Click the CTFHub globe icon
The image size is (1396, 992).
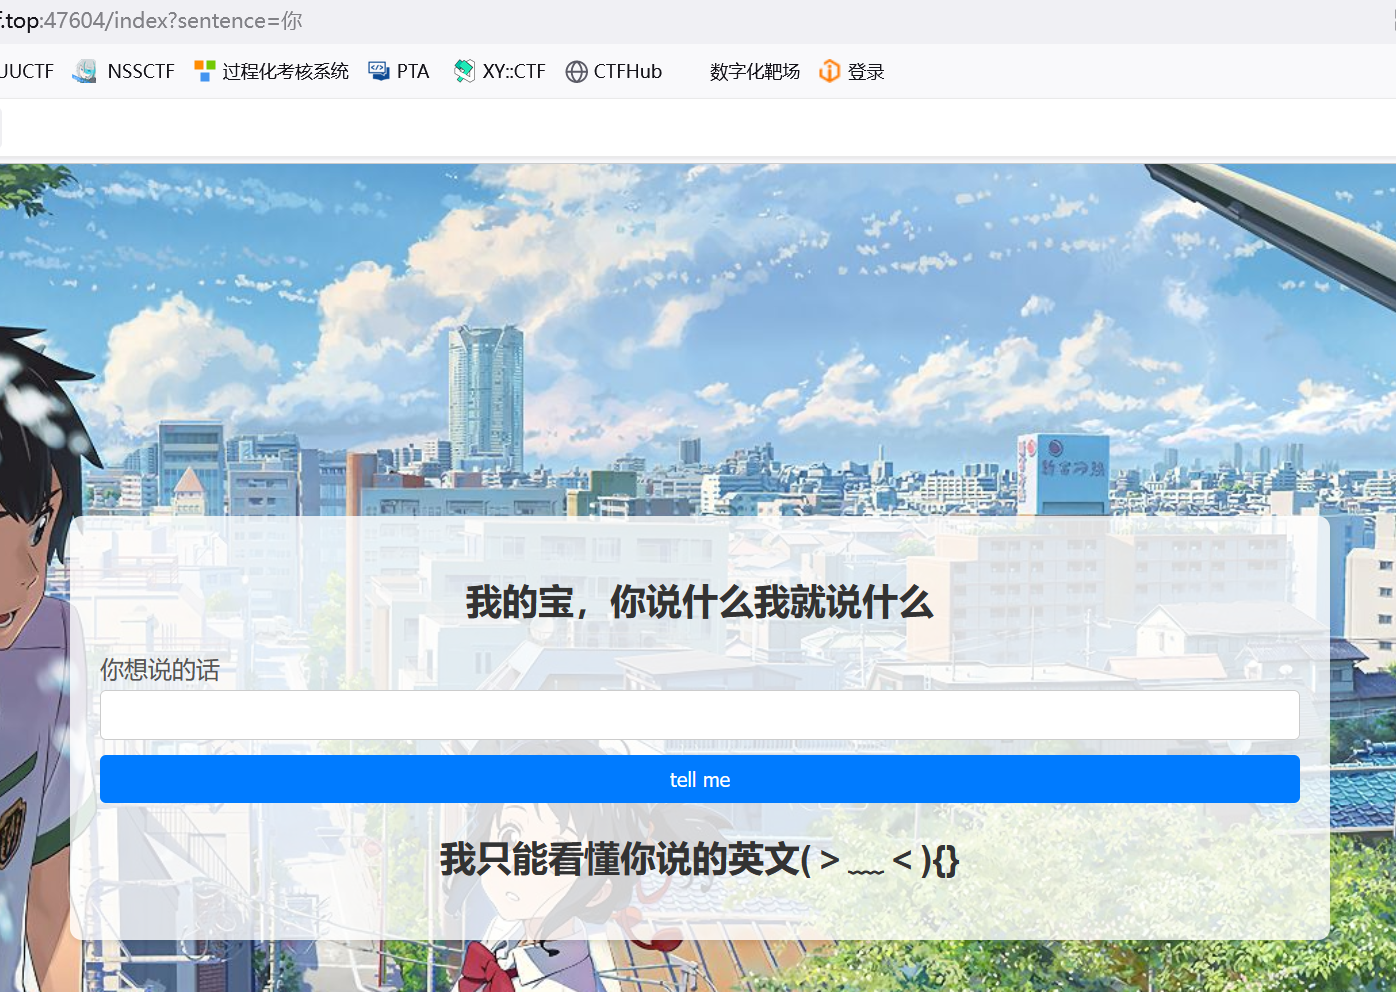pos(576,71)
